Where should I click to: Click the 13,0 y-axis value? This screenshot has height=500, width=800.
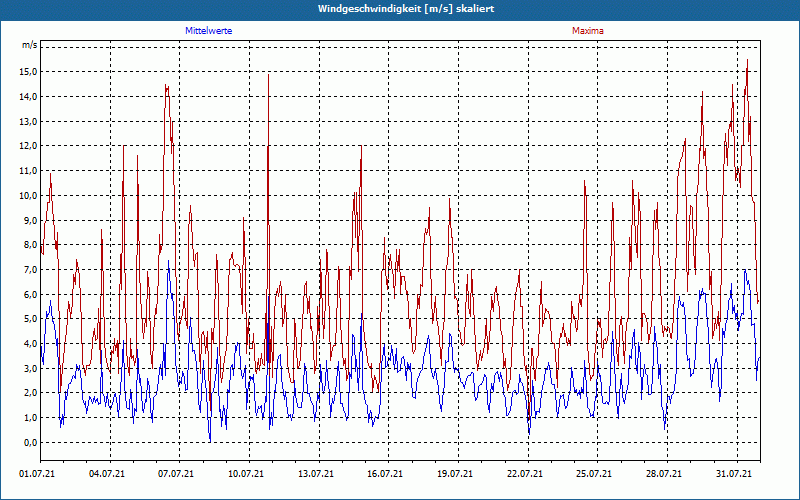click(28, 121)
